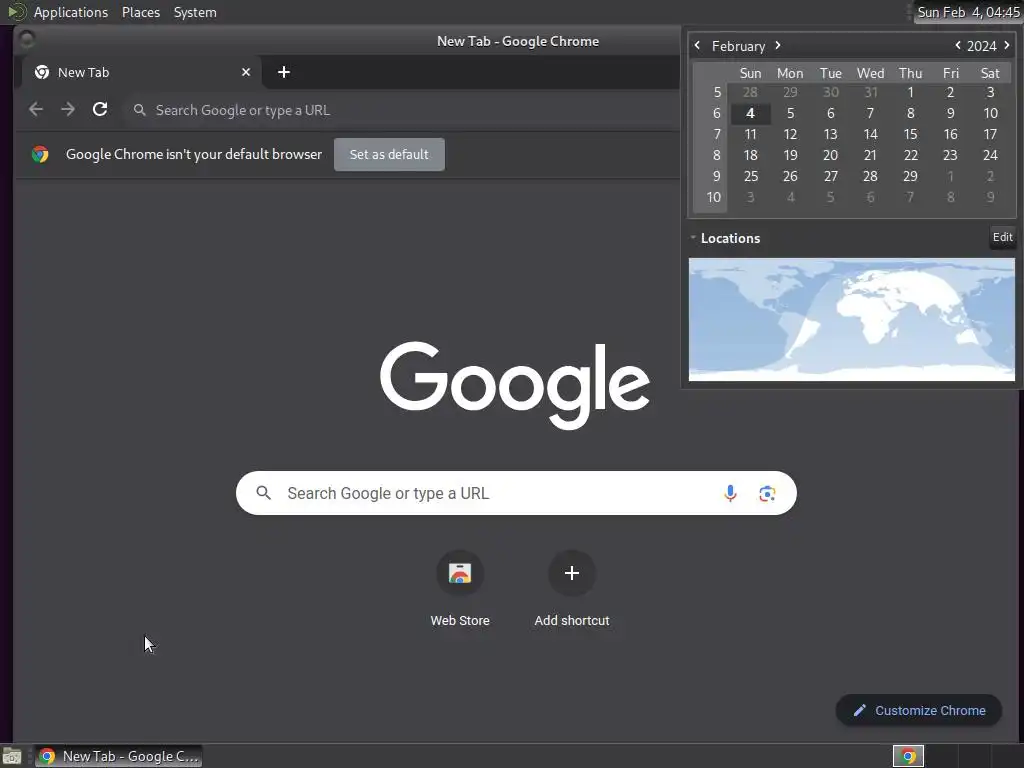1024x768 pixels.
Task: Select January 31 in the calendar
Action: tap(871, 92)
